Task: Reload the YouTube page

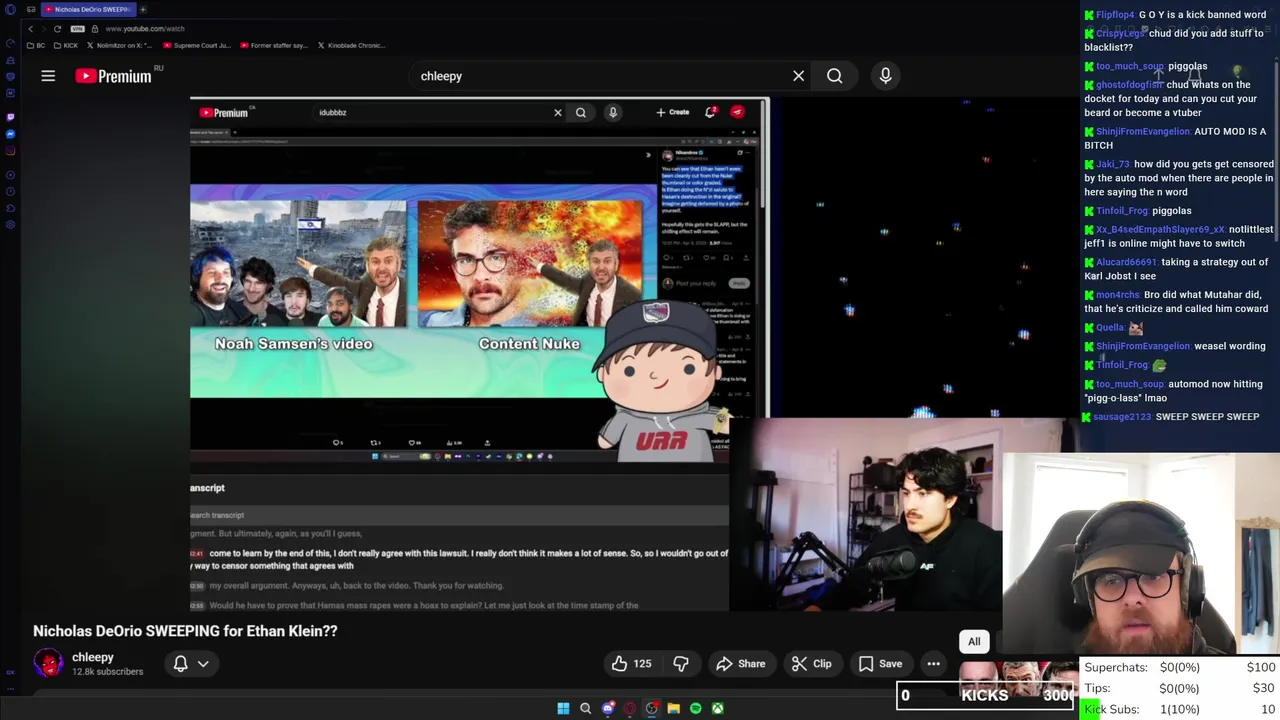Action: pyautogui.click(x=57, y=28)
